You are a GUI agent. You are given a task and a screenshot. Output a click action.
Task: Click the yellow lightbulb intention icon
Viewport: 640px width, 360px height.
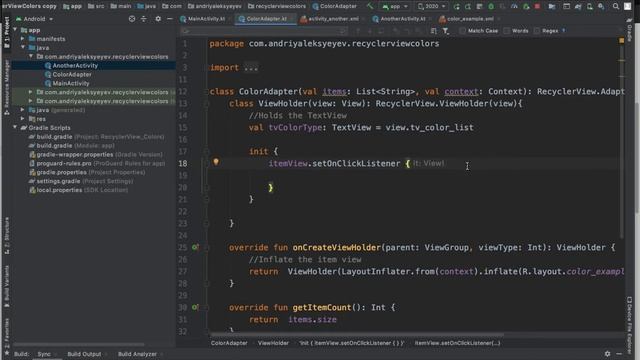coord(216,162)
